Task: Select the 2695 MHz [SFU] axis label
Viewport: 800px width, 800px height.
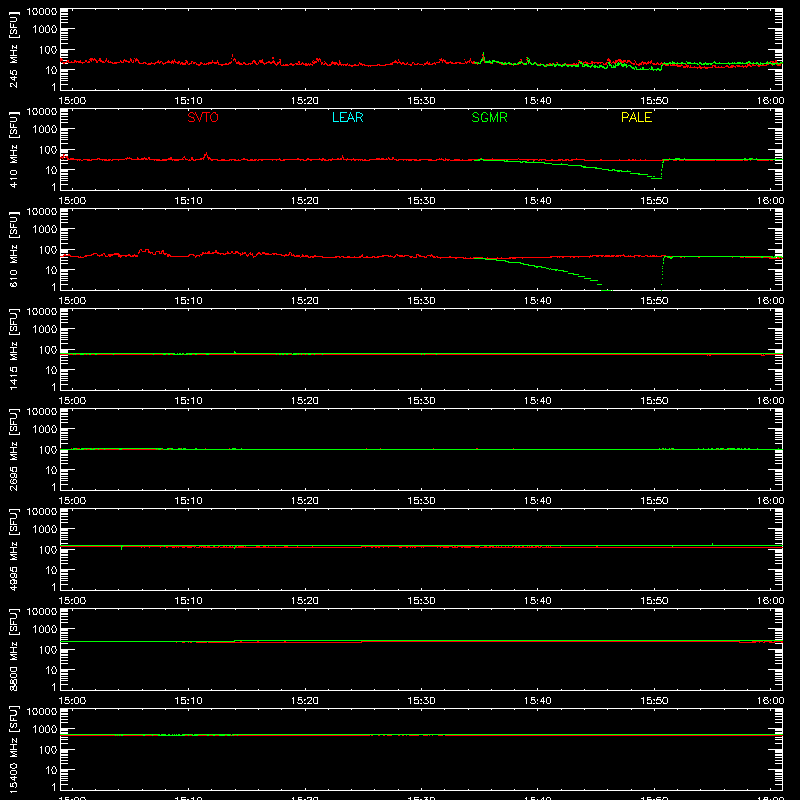Action: [13, 449]
